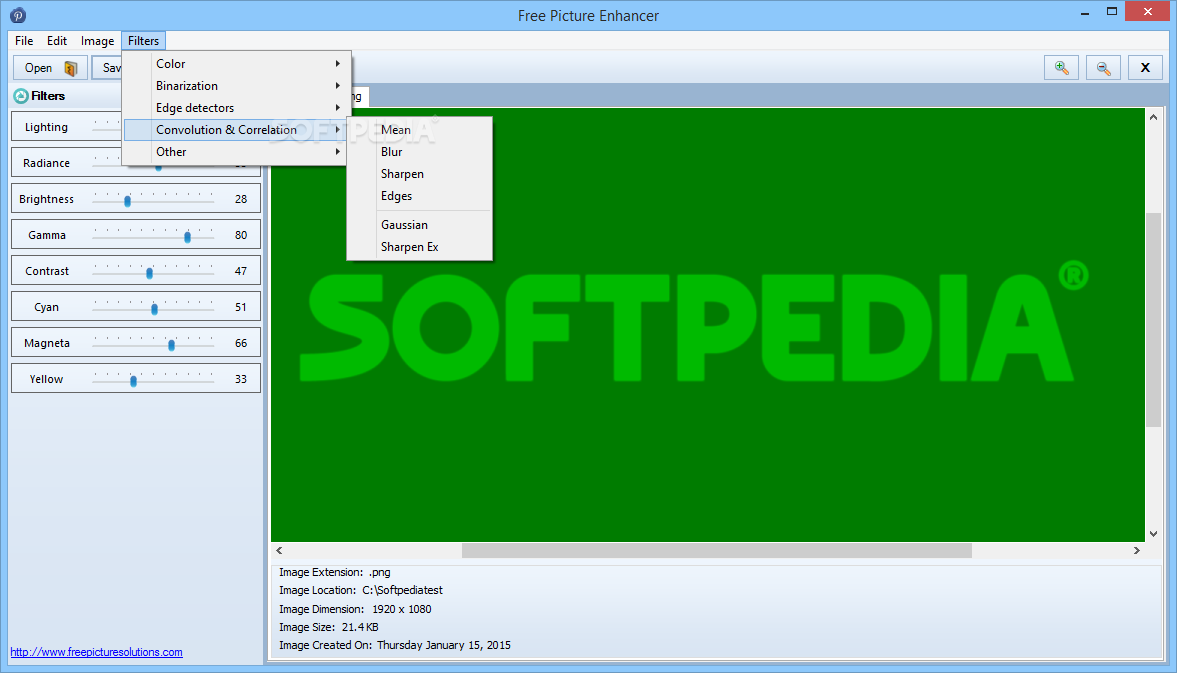Open the File menu
The width and height of the screenshot is (1177, 673).
(24, 41)
